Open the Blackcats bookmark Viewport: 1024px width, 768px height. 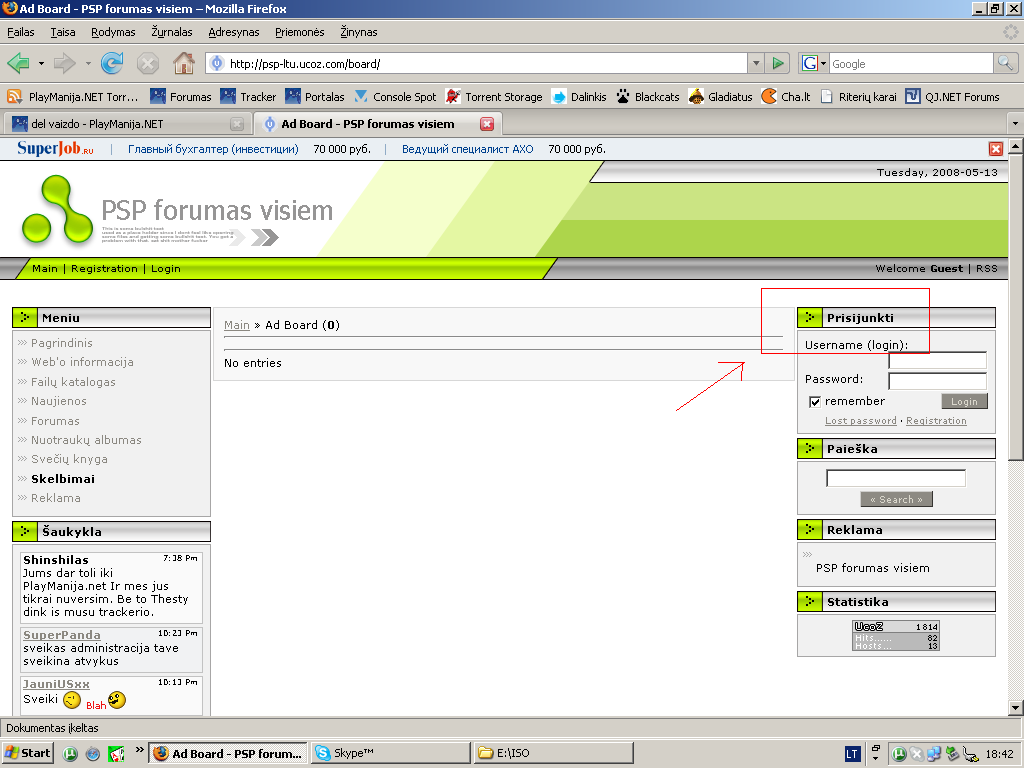(648, 97)
